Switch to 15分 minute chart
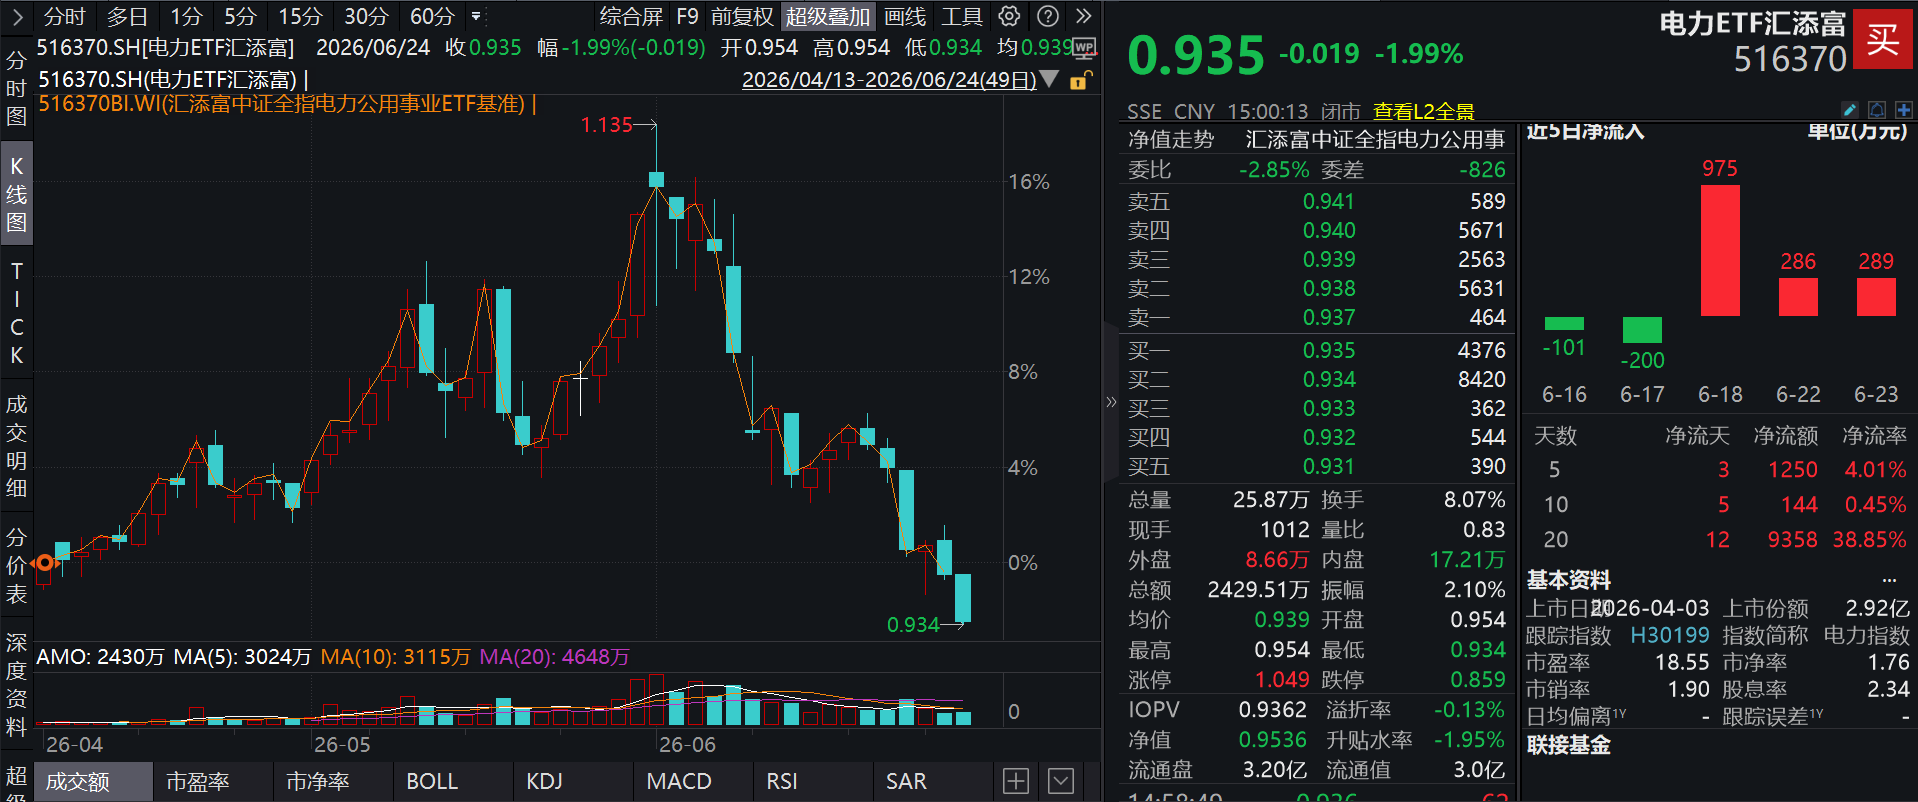Screen dimensions: 1918x802 (300, 17)
